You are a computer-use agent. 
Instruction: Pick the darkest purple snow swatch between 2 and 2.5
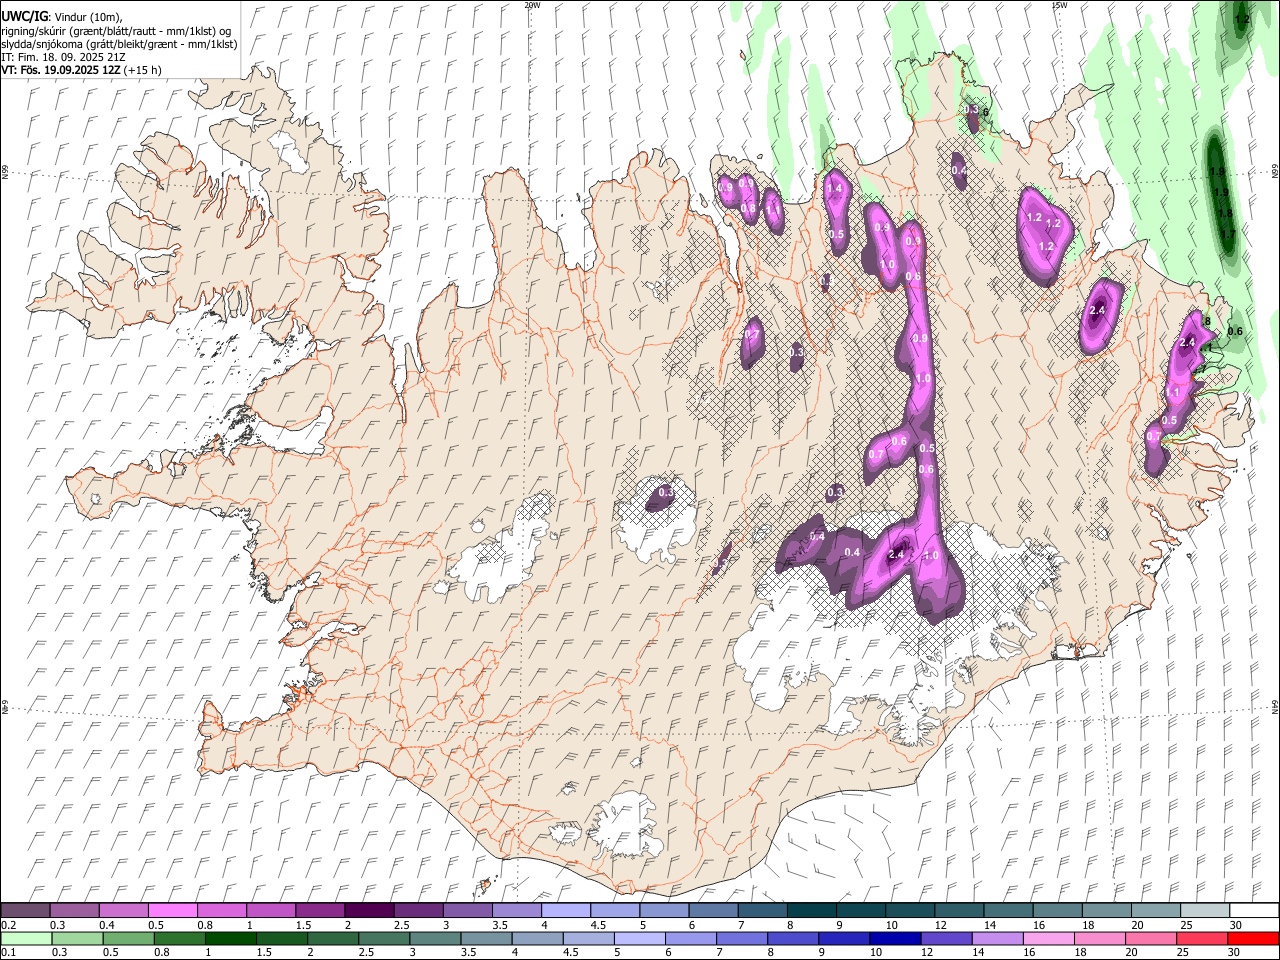pyautogui.click(x=369, y=911)
